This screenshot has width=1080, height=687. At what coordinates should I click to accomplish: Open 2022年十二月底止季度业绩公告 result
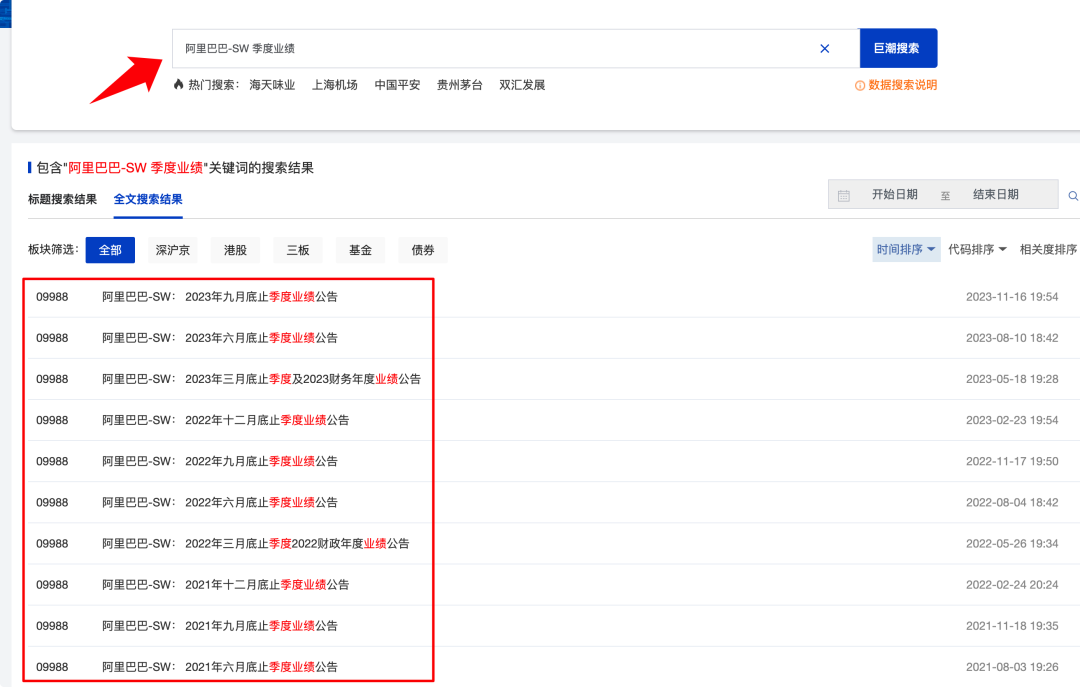267,420
